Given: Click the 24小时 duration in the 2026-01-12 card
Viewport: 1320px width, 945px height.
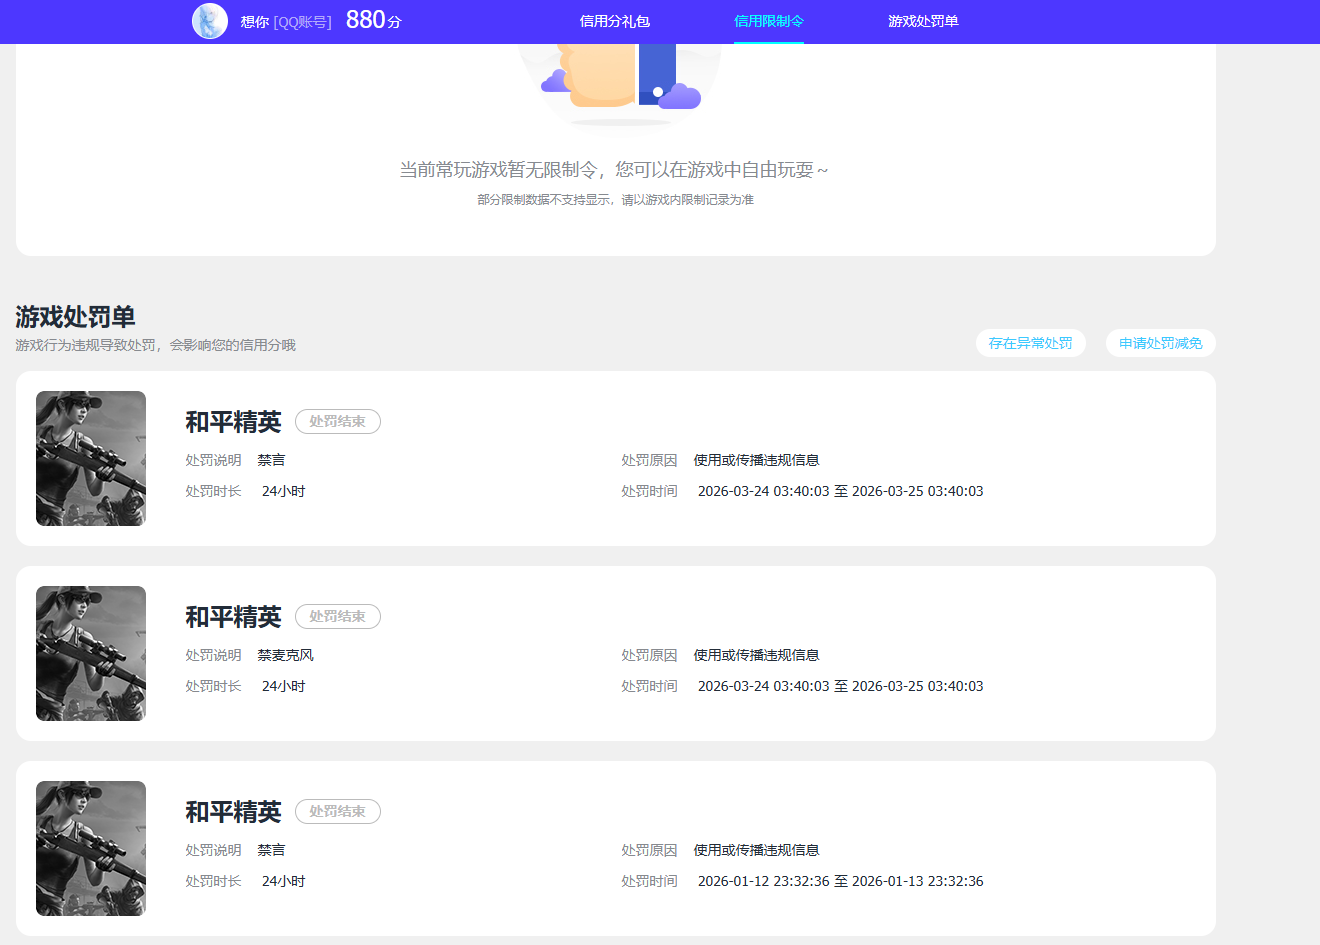Looking at the screenshot, I should (x=284, y=881).
